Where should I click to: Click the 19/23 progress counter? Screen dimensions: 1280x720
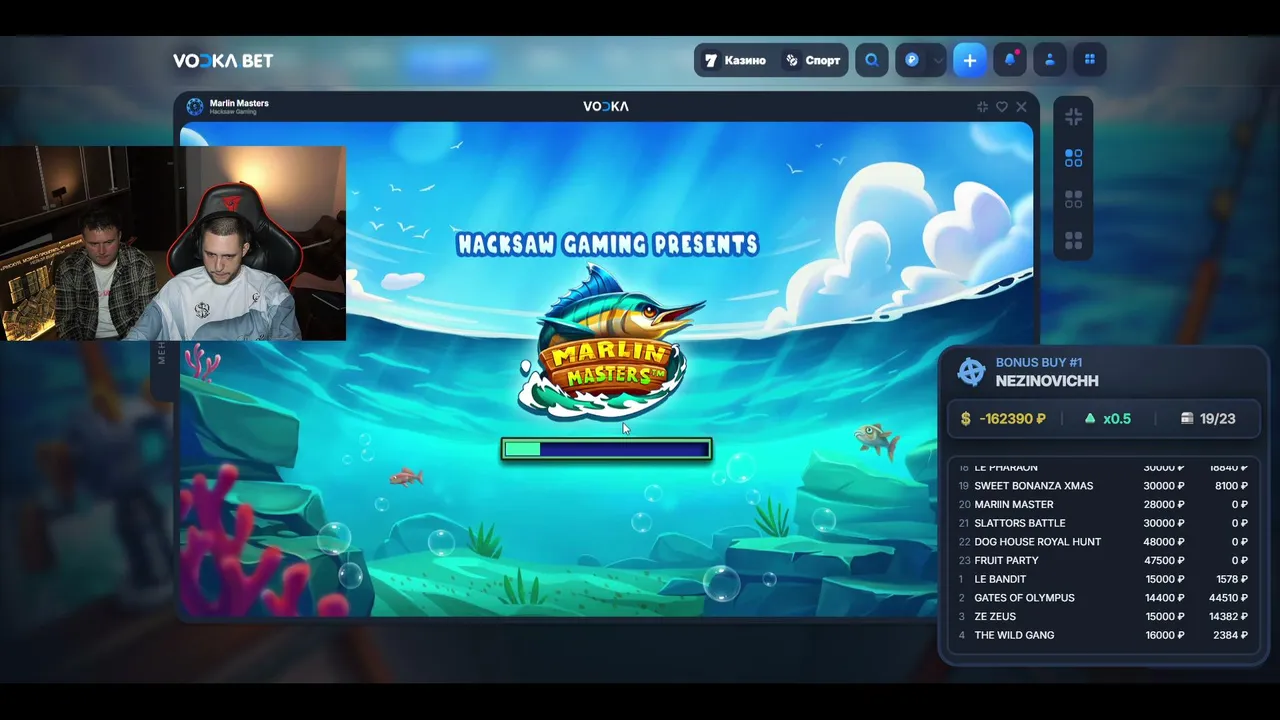tap(1217, 419)
